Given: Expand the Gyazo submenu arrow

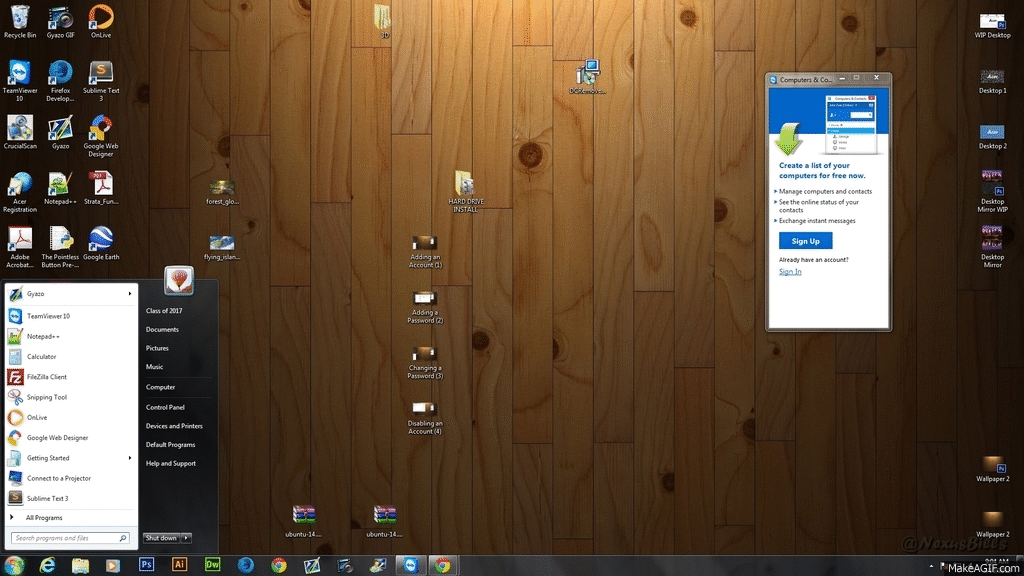Looking at the screenshot, I should point(130,294).
